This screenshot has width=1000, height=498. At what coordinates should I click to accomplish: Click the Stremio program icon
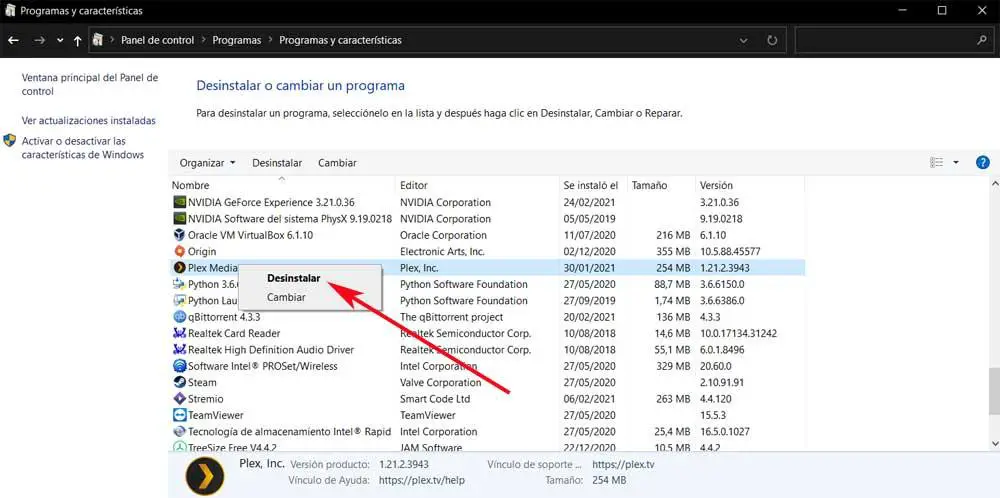click(179, 399)
